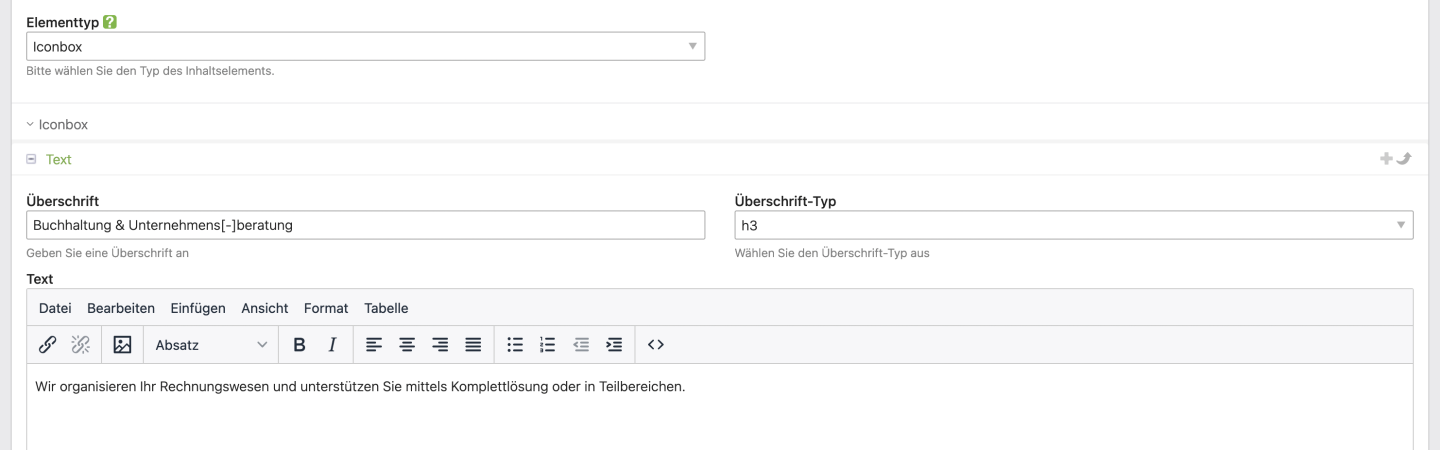
Task: Click the plus icon in Text row
Action: (x=1386, y=159)
